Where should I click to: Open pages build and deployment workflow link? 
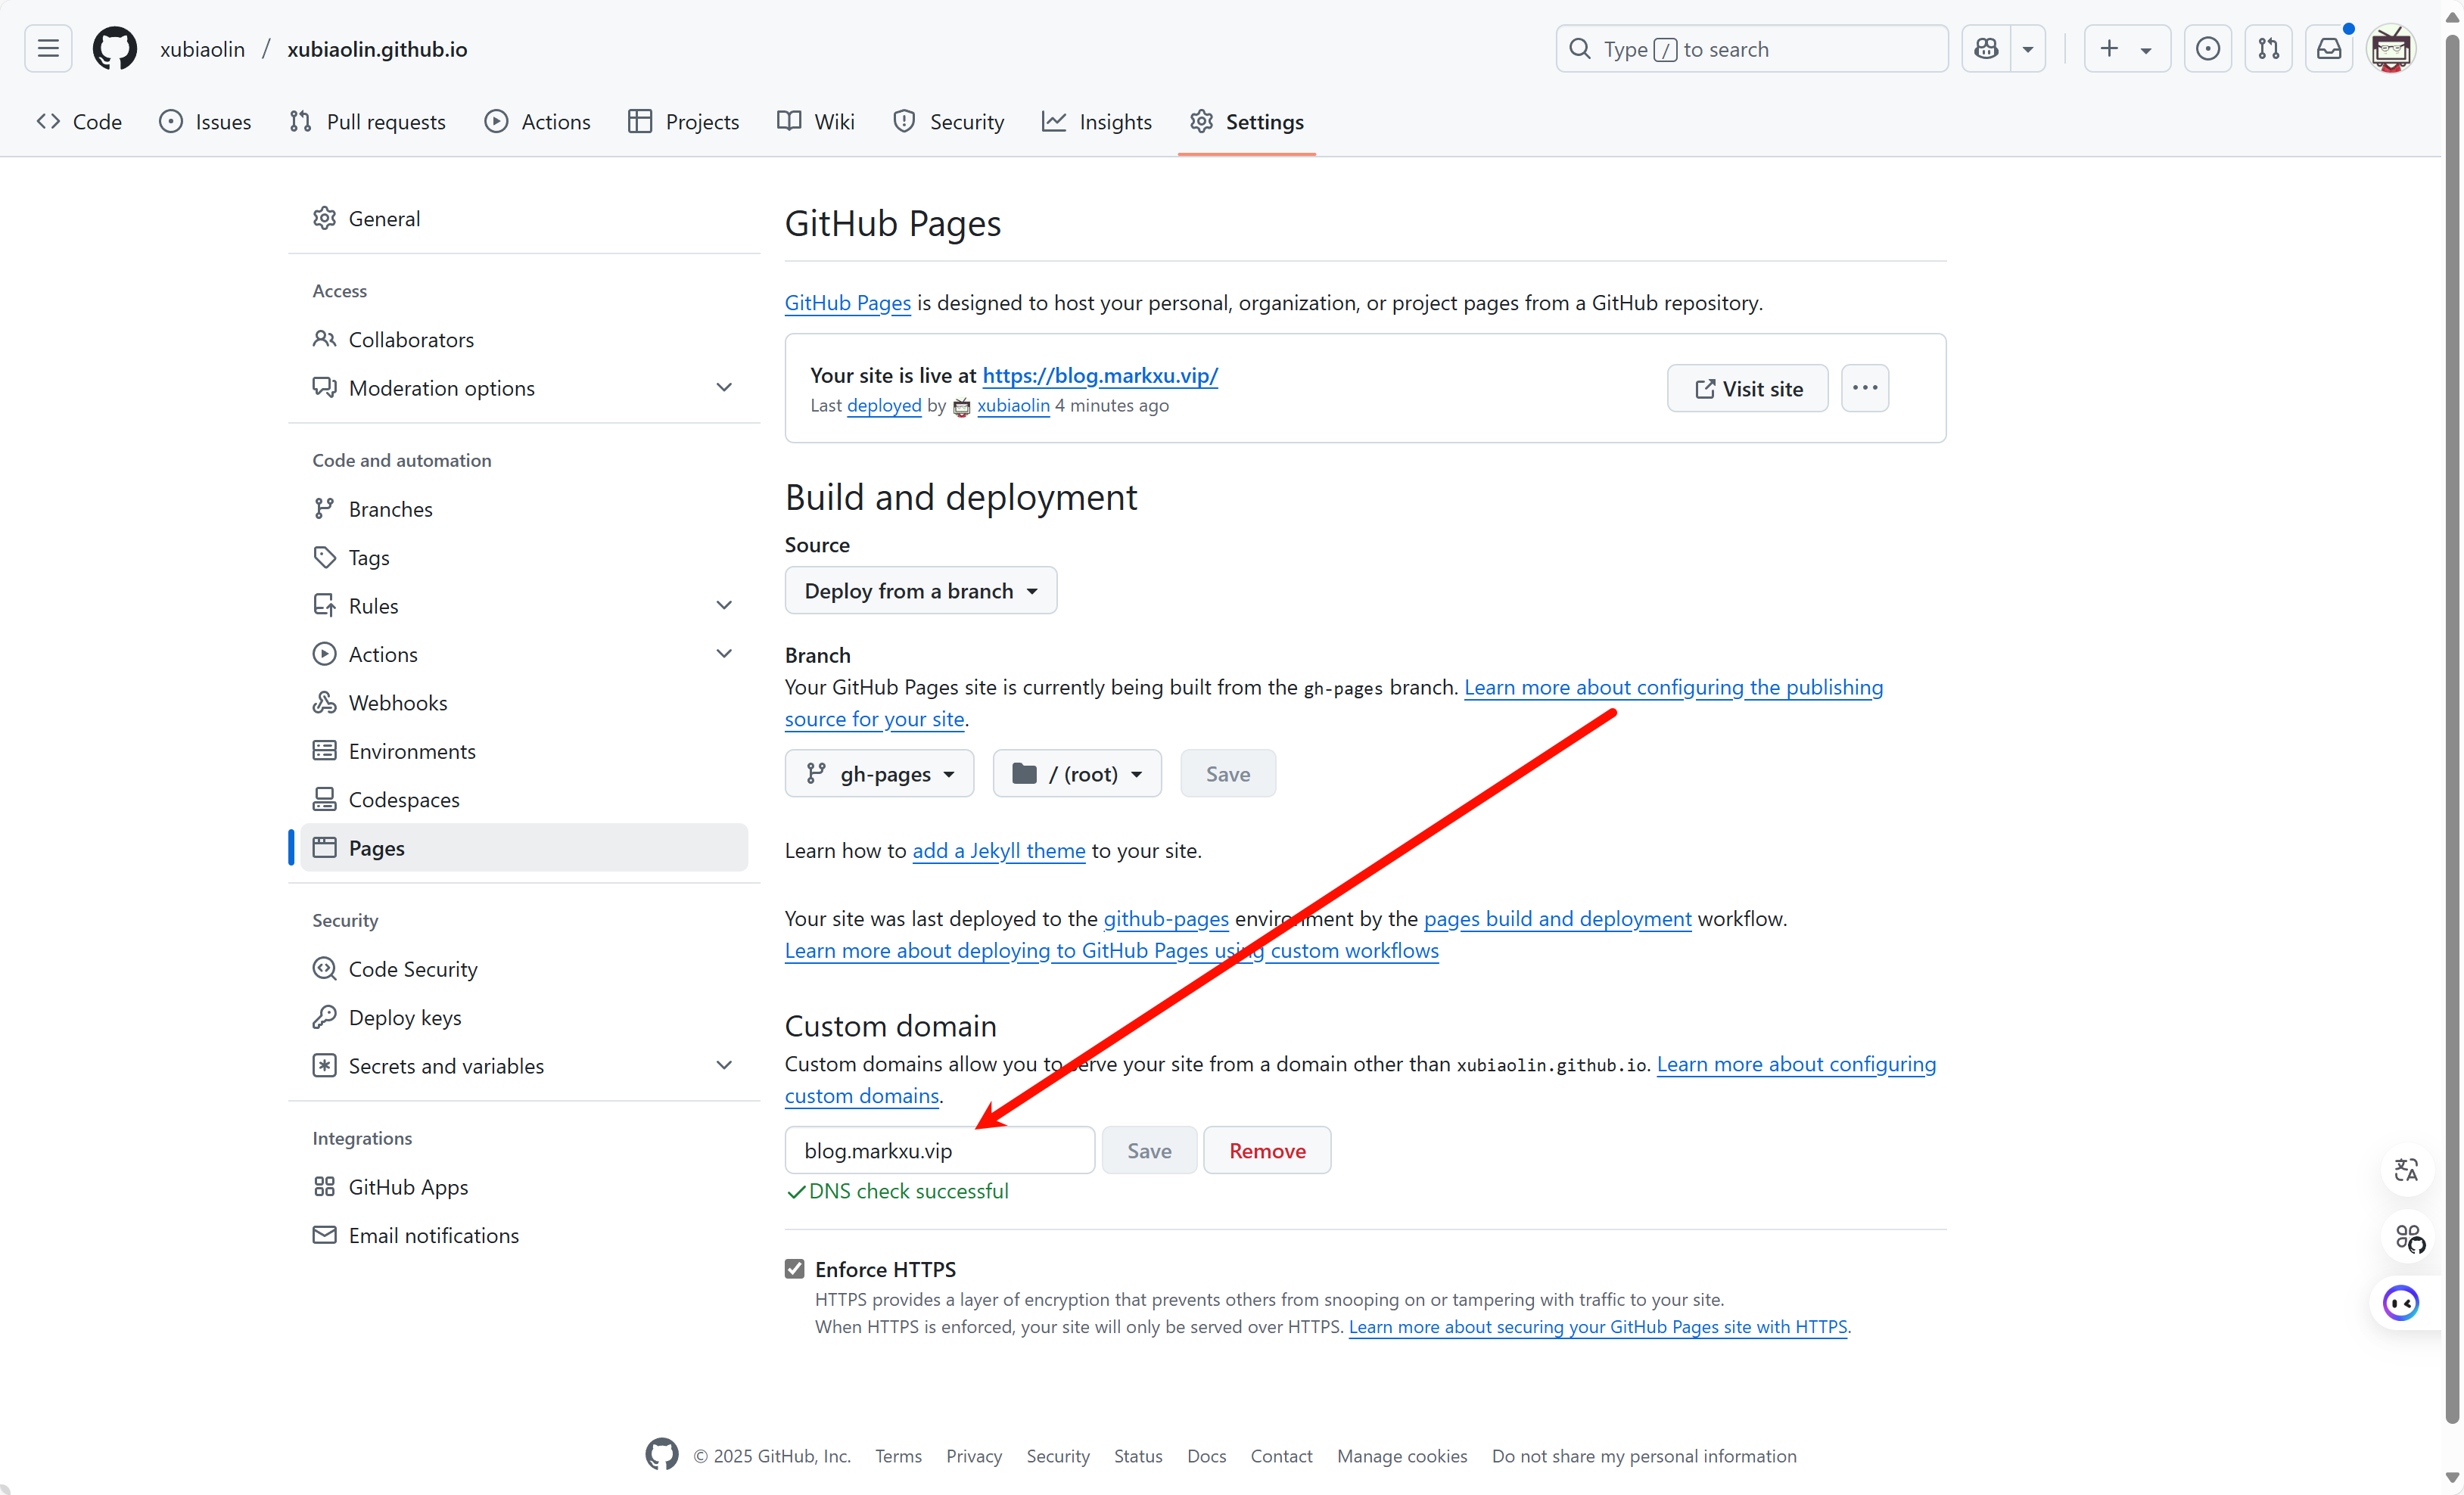click(x=1557, y=918)
